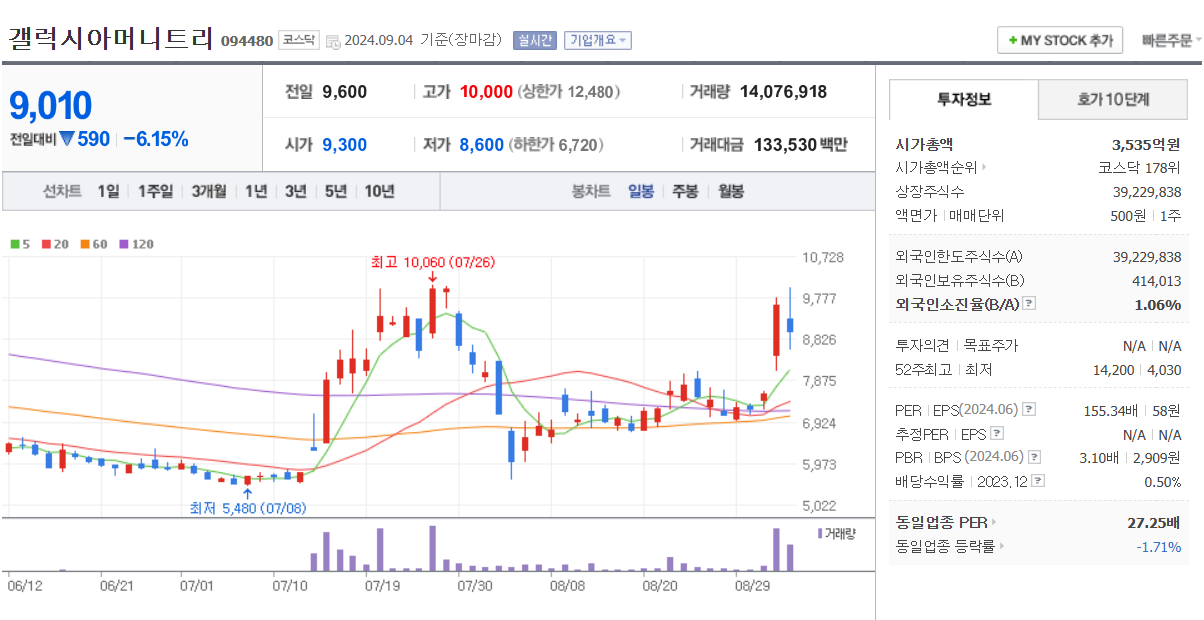1204x620 pixels.
Task: Click arrow next to 동일업종 등락률
Action: 1001,546
